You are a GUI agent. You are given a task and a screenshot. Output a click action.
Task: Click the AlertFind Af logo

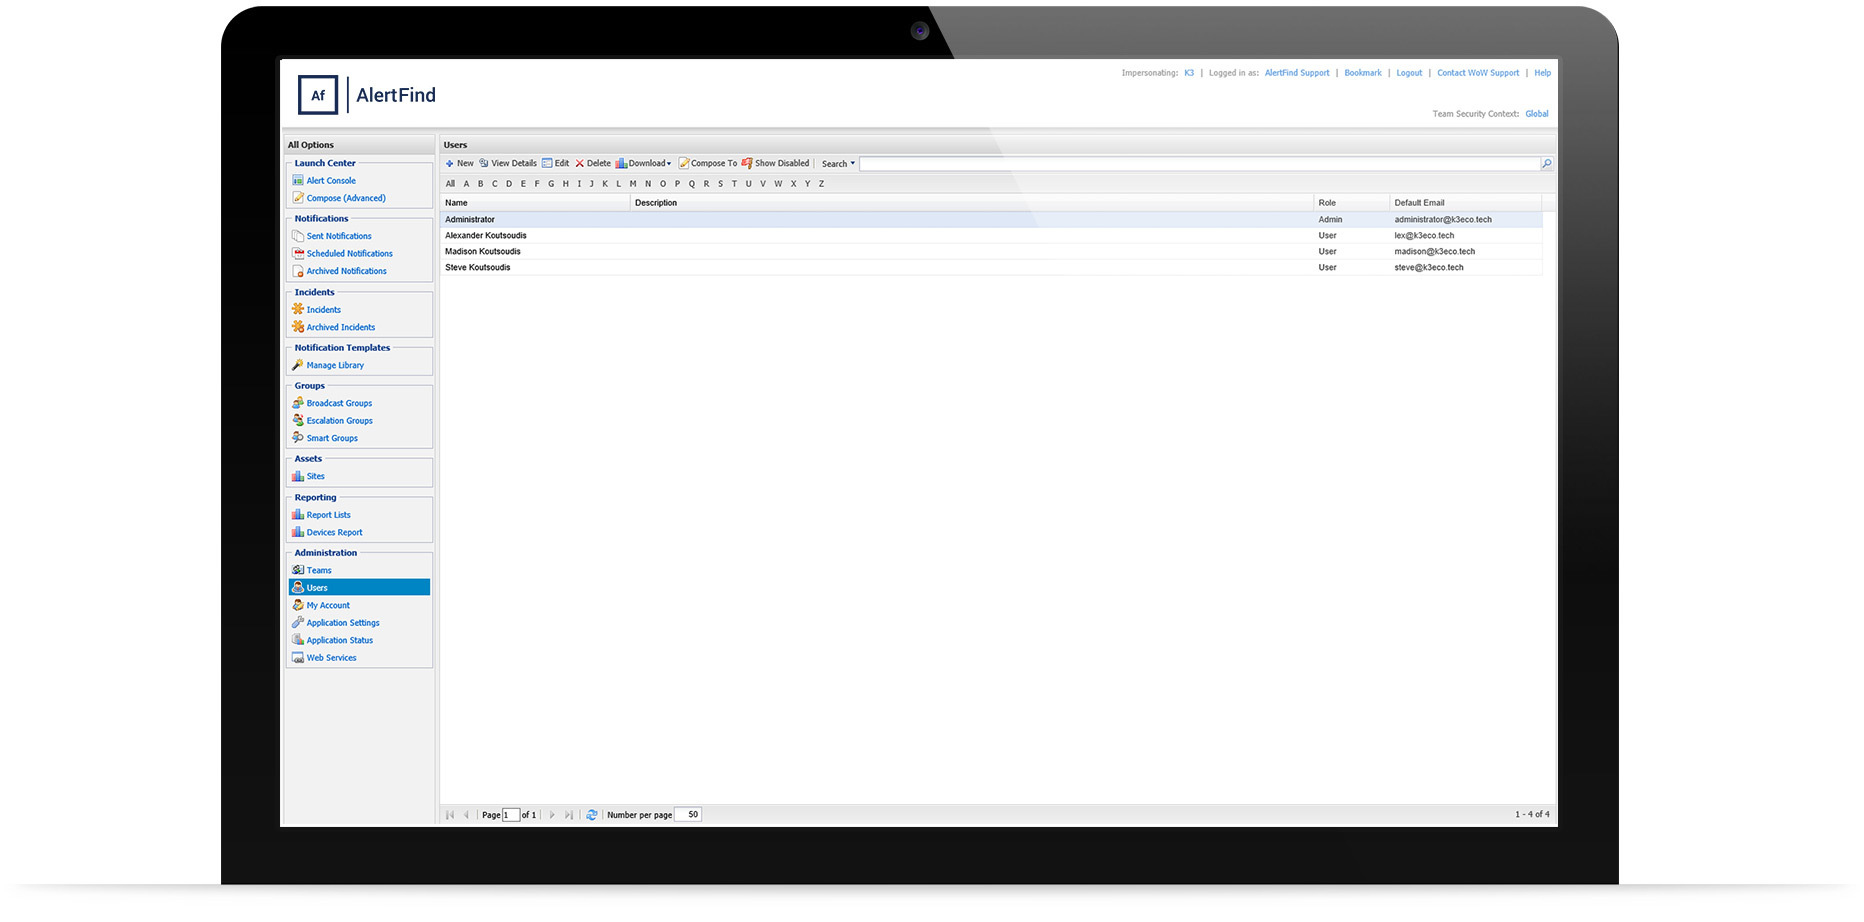click(x=318, y=95)
